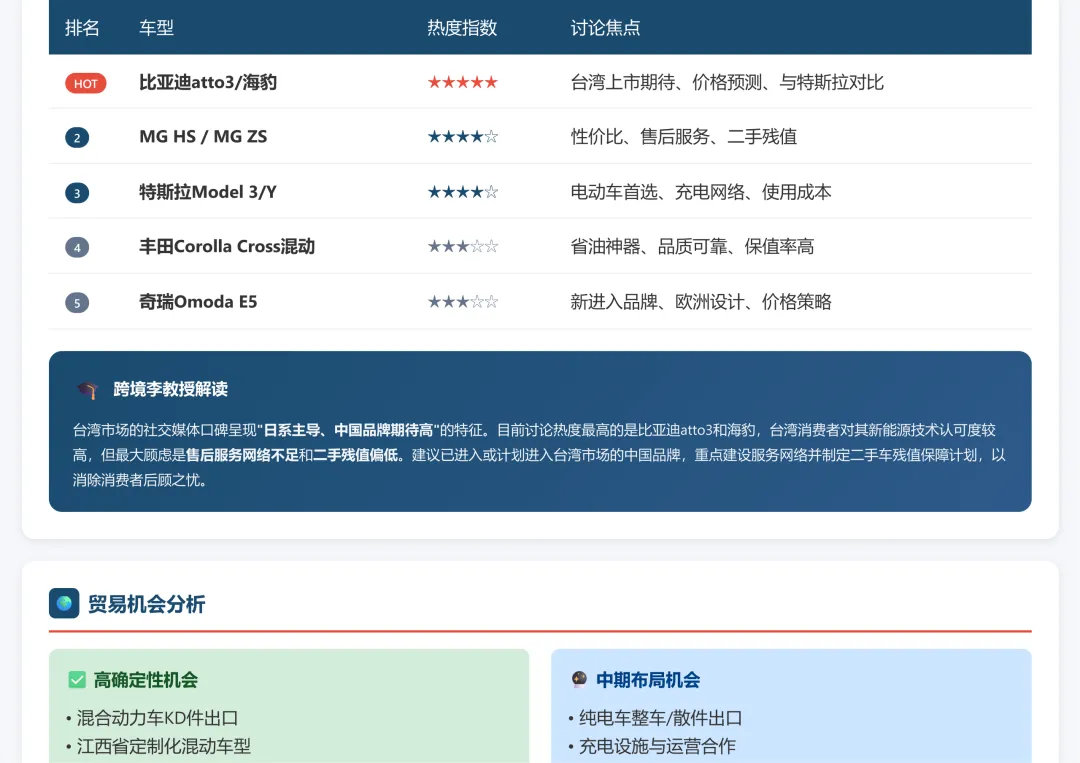Select the 比亚迪atto3/海豹 model name
This screenshot has width=1080, height=763.
tap(208, 83)
